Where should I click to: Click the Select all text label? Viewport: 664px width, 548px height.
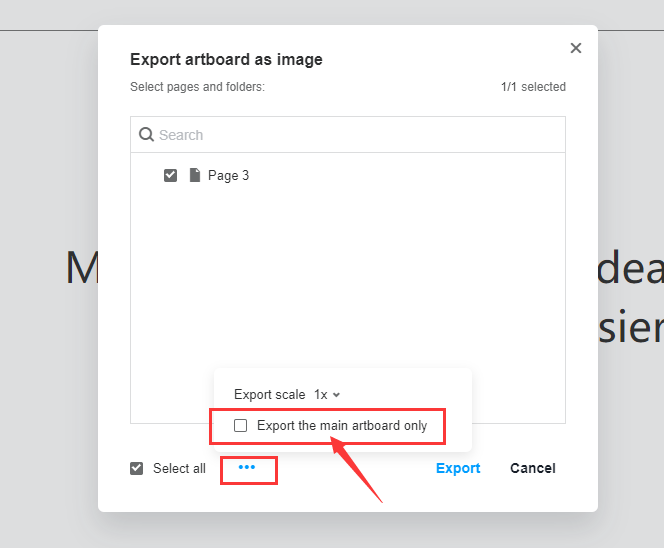179,468
